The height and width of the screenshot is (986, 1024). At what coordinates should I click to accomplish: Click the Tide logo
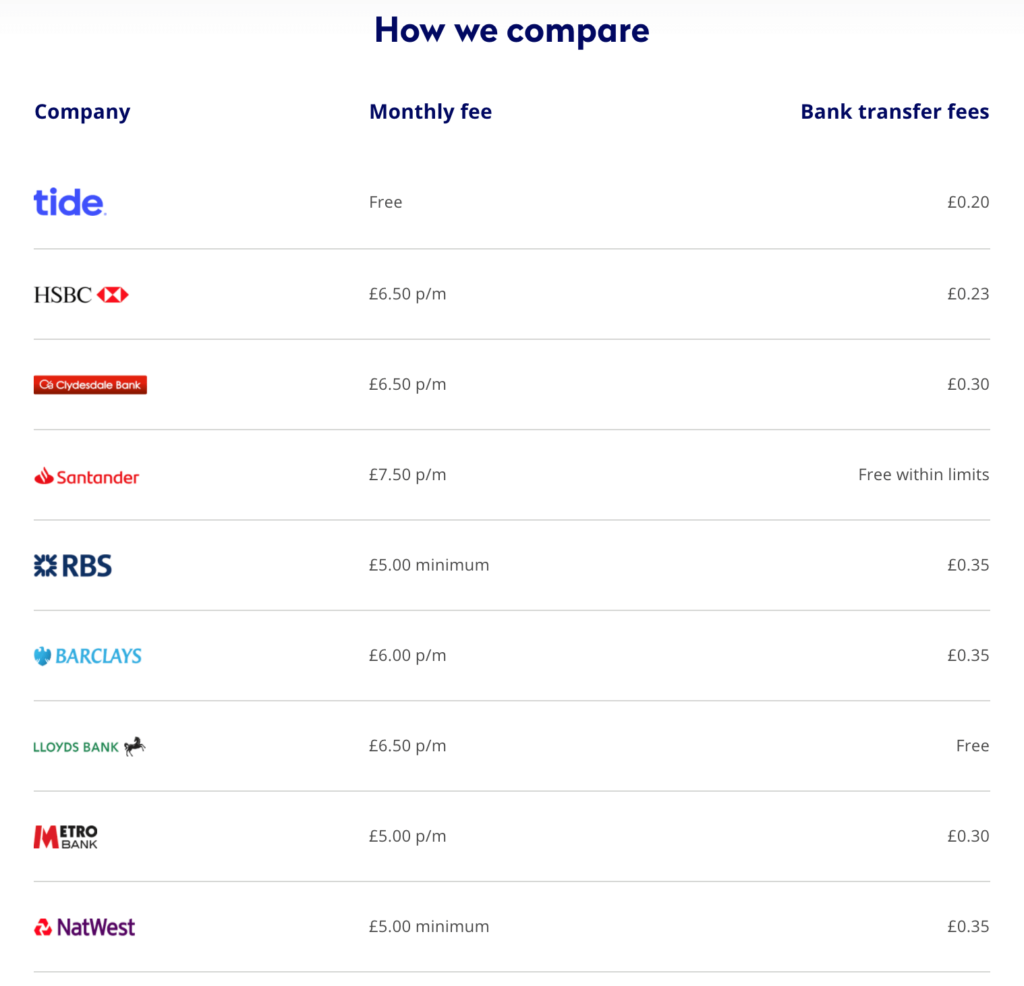coord(70,202)
